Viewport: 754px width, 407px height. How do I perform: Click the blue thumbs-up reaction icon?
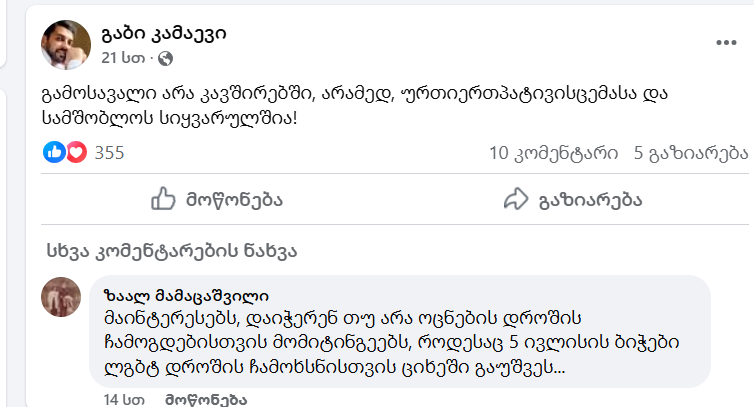[x=54, y=153]
